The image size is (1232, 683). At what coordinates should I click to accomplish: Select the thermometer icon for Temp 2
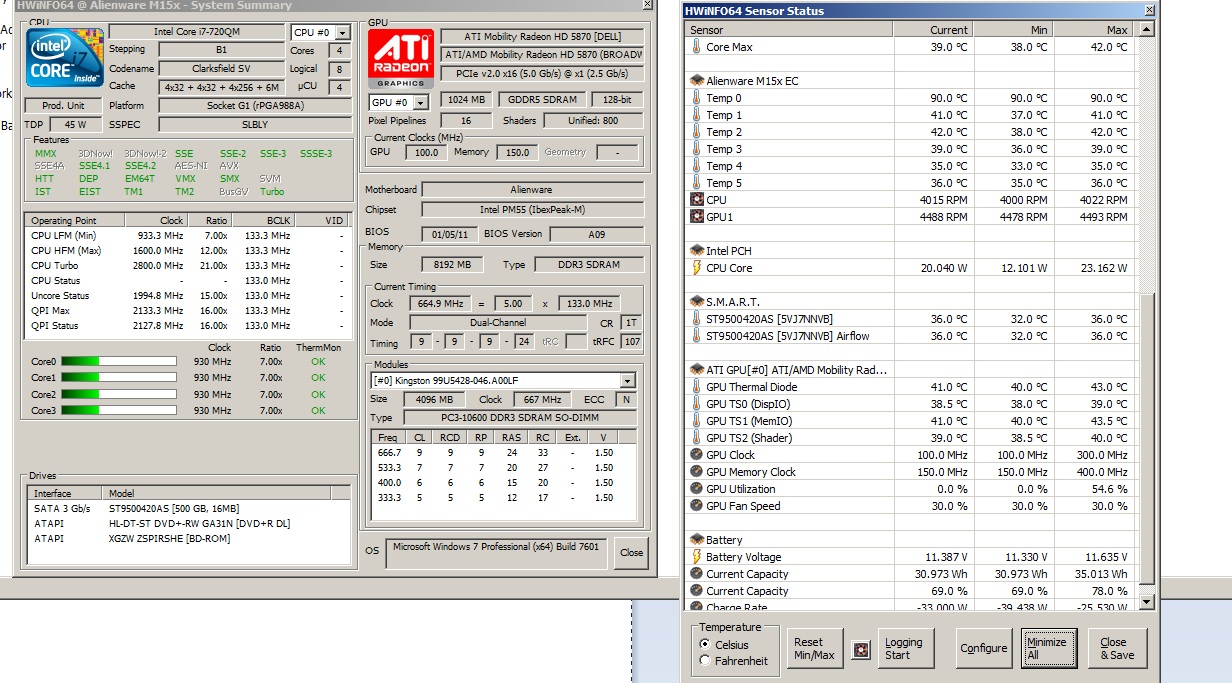click(x=697, y=132)
